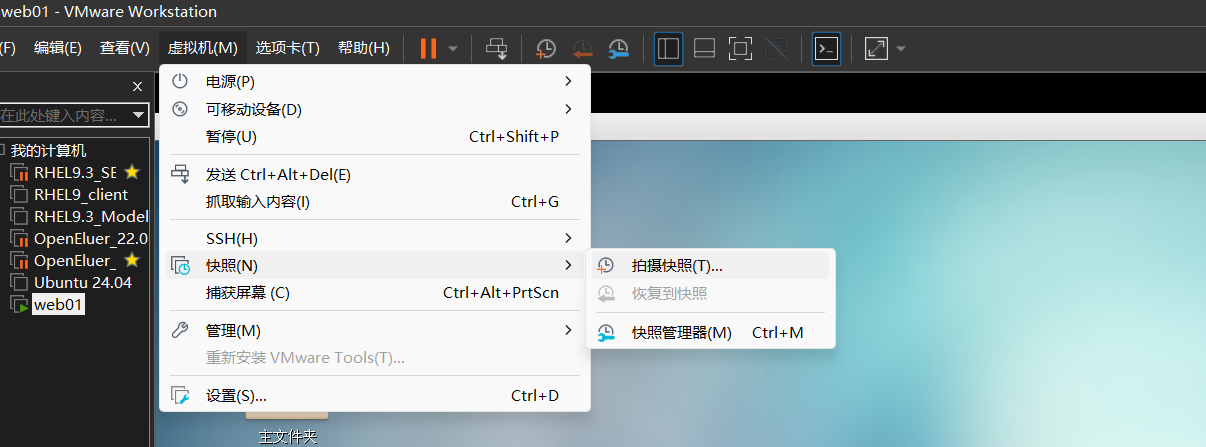Select 暂停(U) menu entry
Viewport: 1206px width, 447px height.
[x=375, y=136]
